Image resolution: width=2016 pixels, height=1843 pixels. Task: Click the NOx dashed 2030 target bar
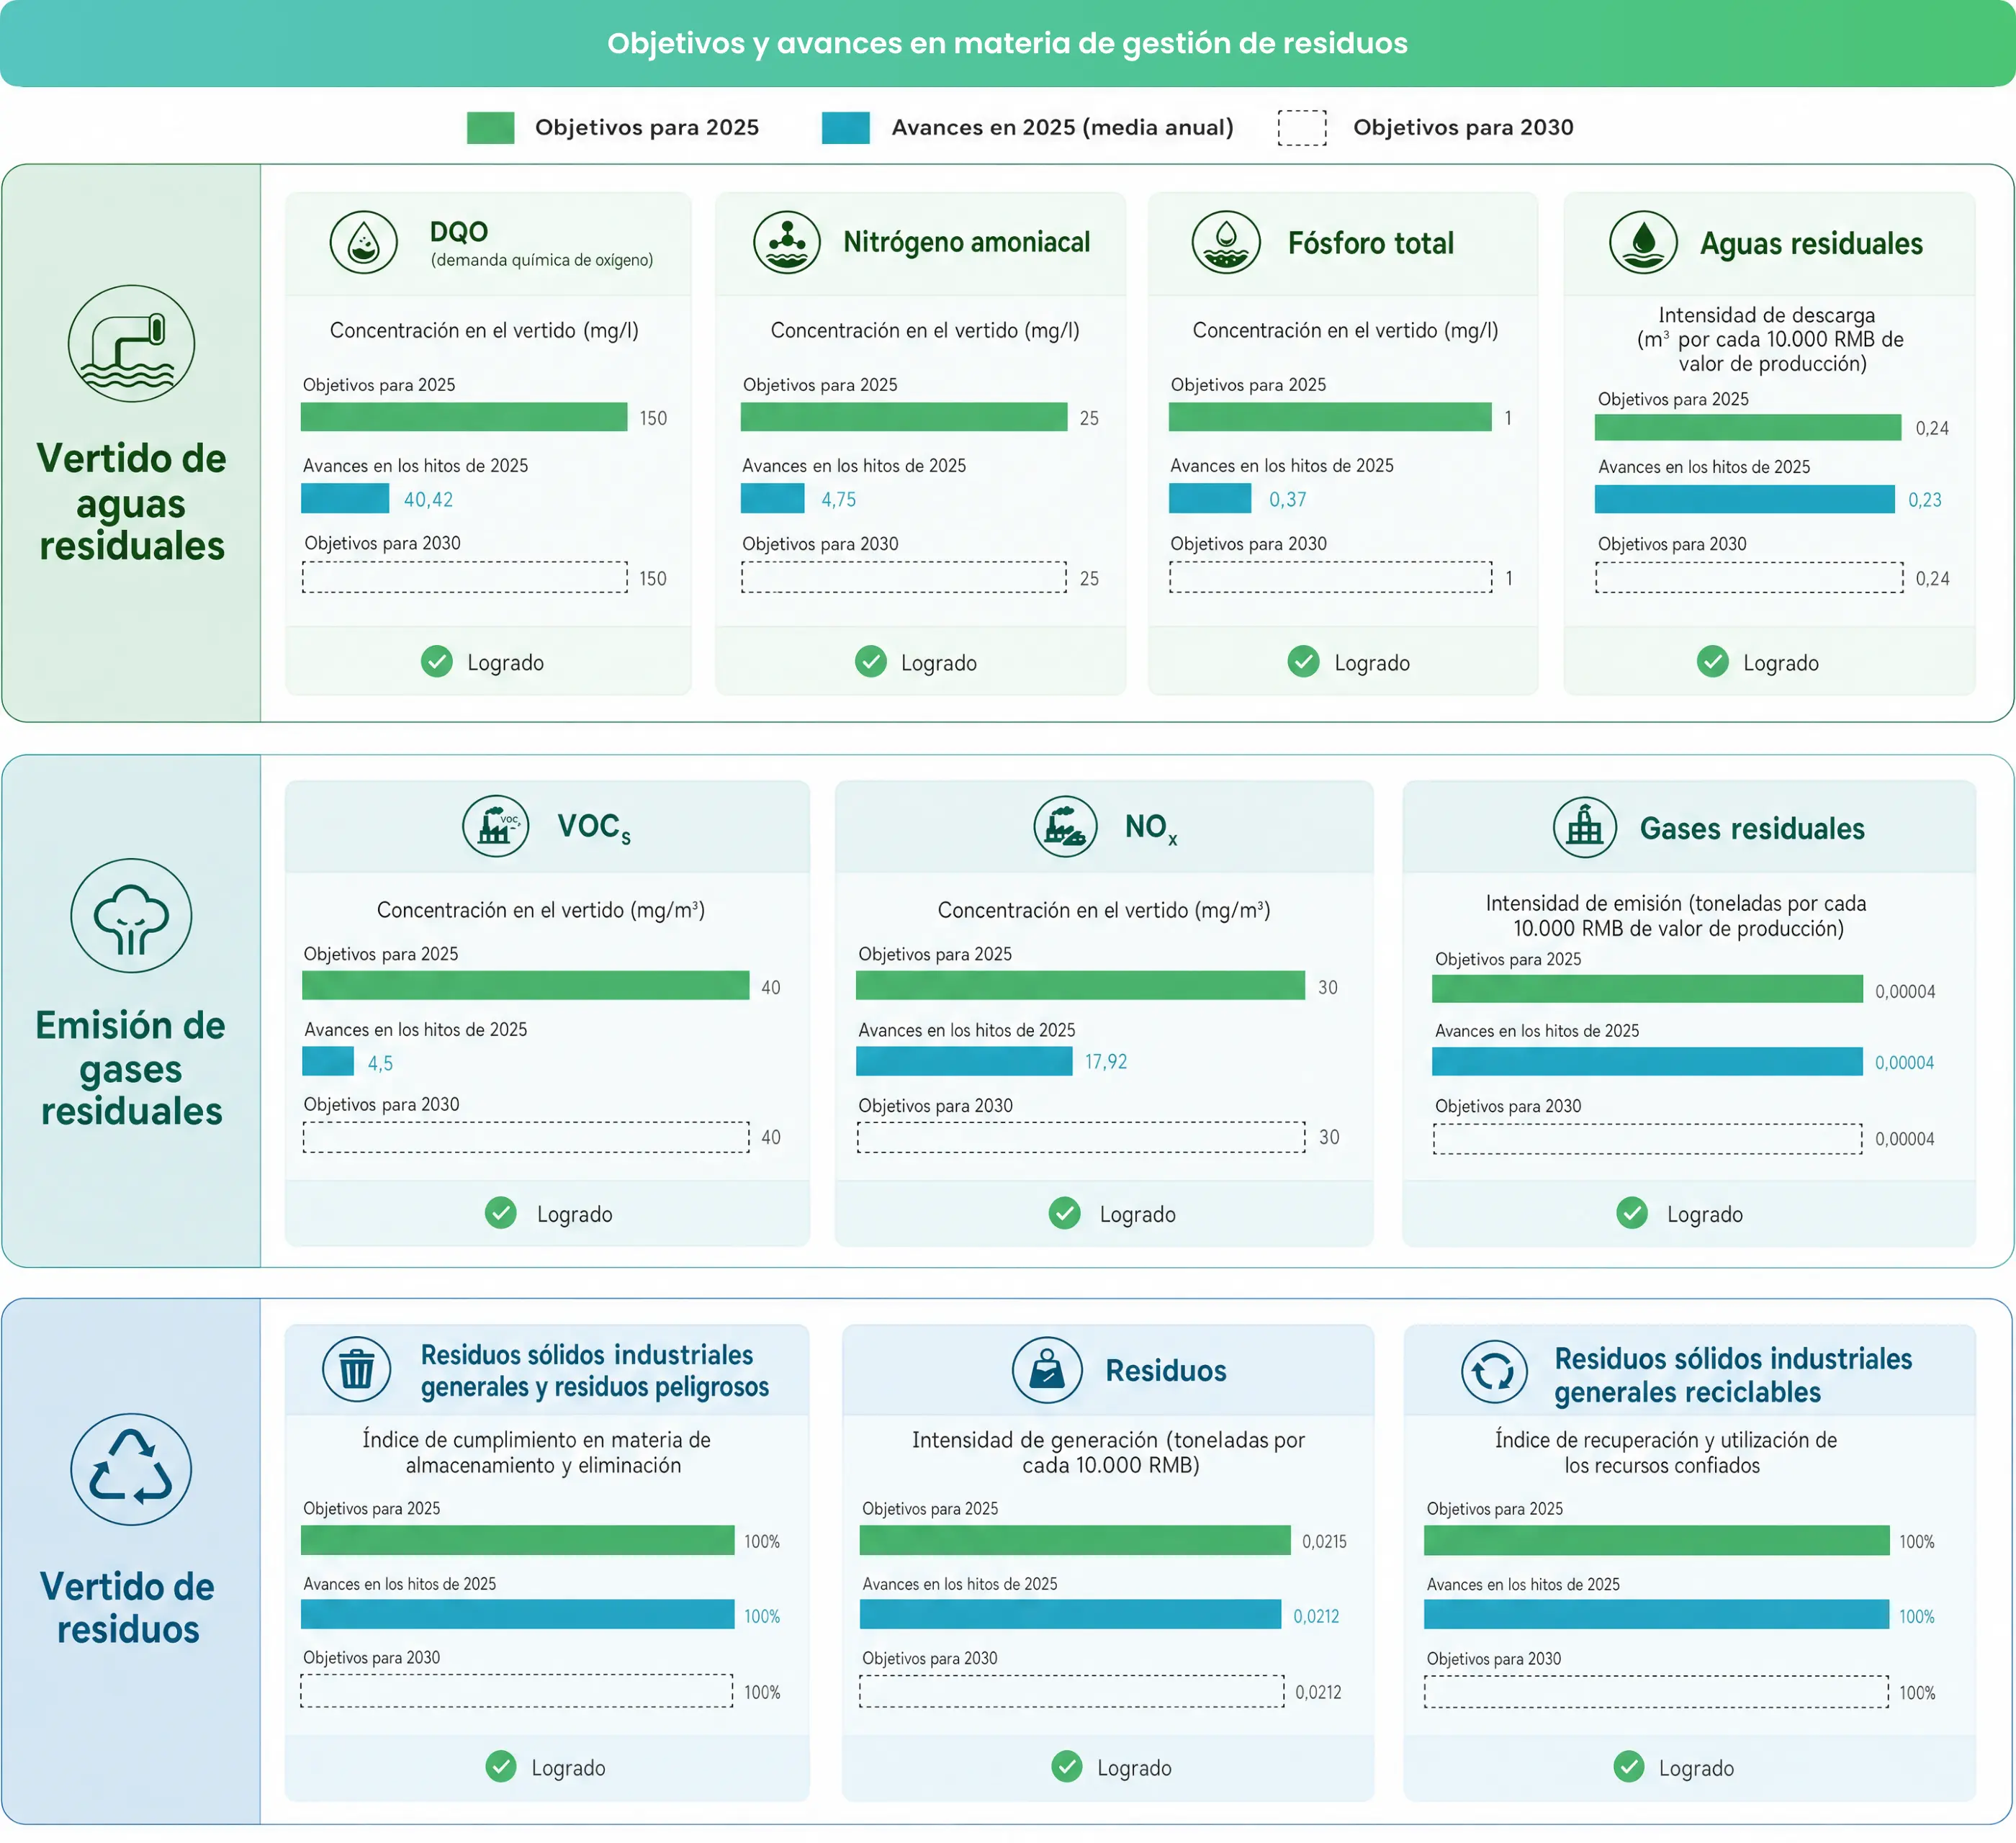(x=1081, y=1137)
